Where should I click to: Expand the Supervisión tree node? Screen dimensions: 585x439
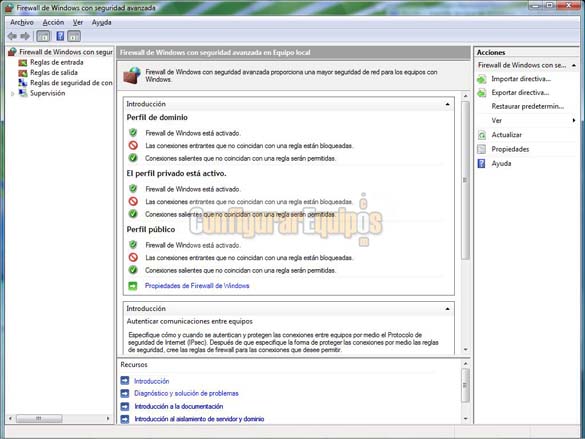click(12, 94)
